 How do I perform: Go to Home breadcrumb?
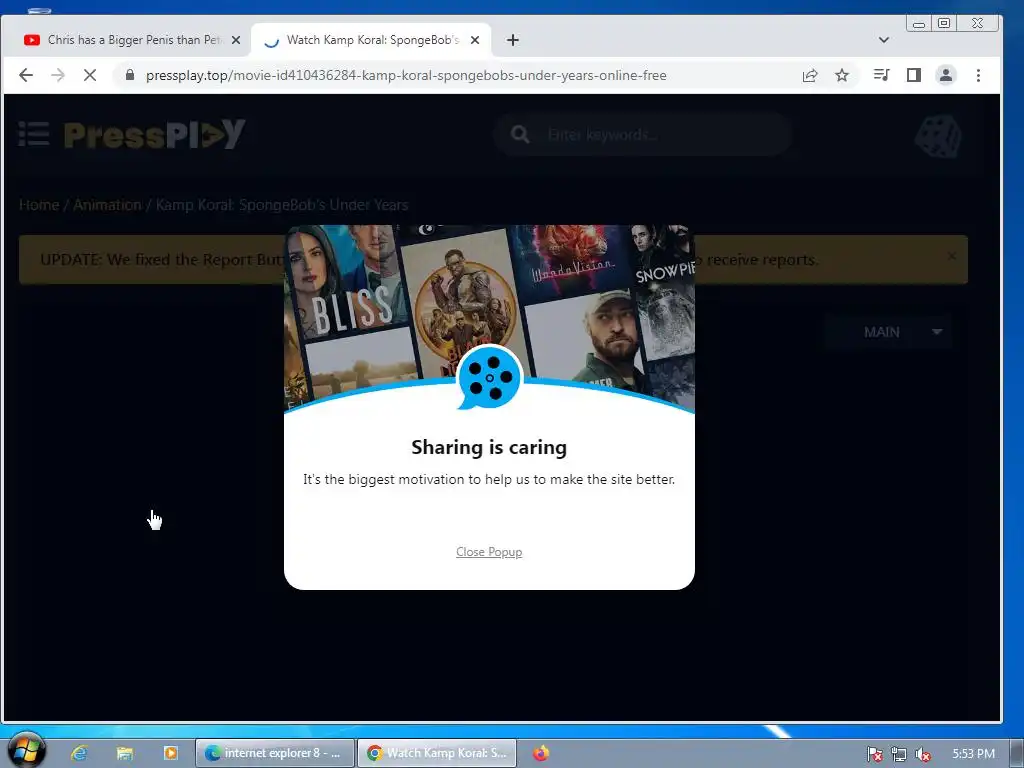click(39, 205)
